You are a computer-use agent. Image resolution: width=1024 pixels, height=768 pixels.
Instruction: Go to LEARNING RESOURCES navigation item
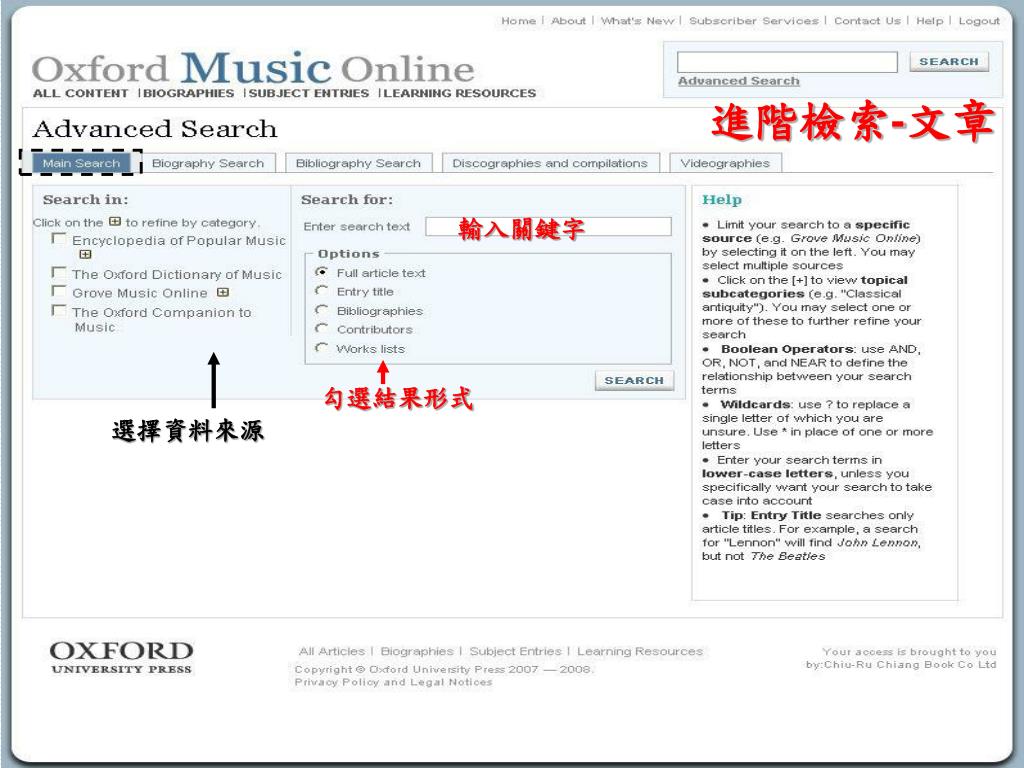click(460, 93)
